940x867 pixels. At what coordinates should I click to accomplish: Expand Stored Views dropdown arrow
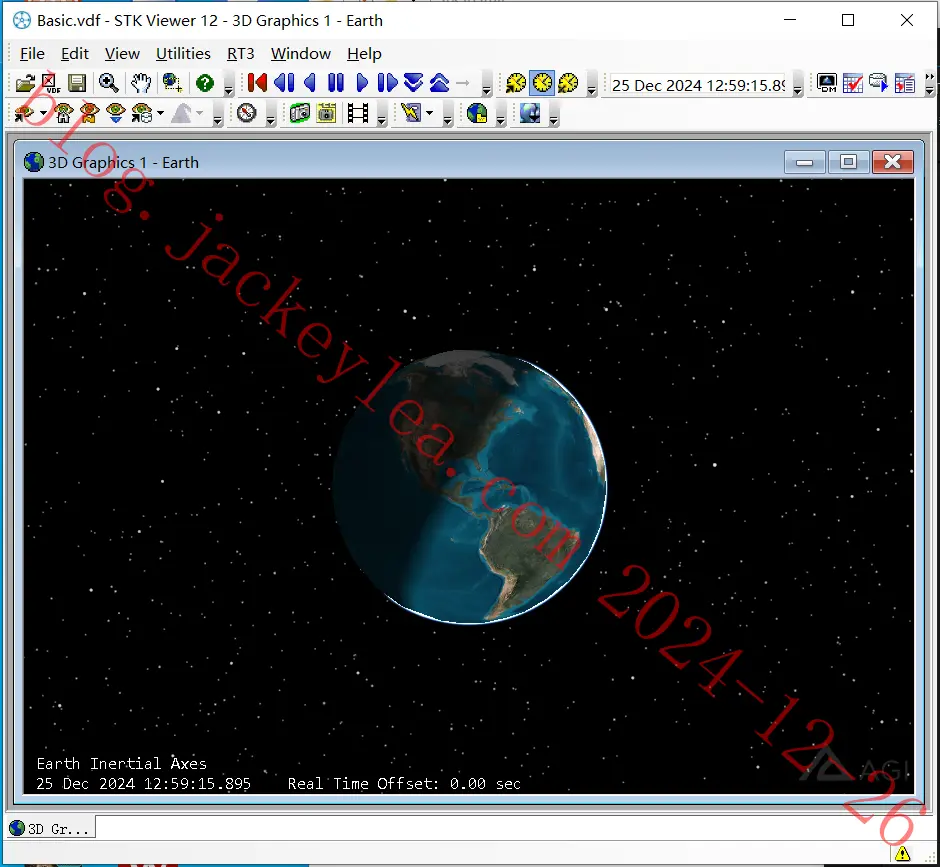tap(160, 113)
